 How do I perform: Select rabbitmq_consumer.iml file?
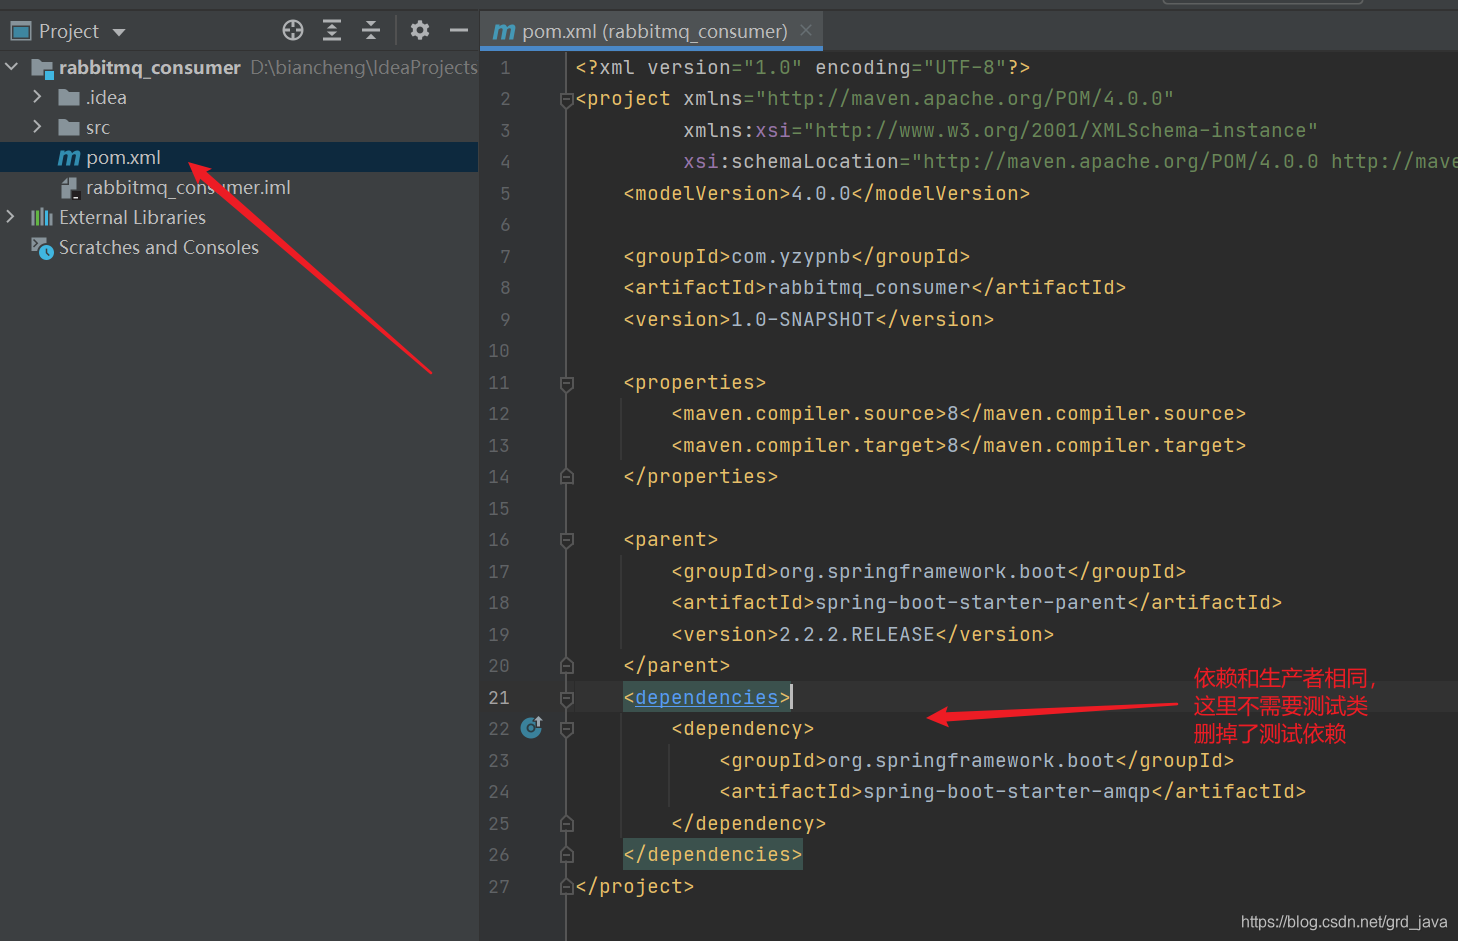(x=239, y=187)
